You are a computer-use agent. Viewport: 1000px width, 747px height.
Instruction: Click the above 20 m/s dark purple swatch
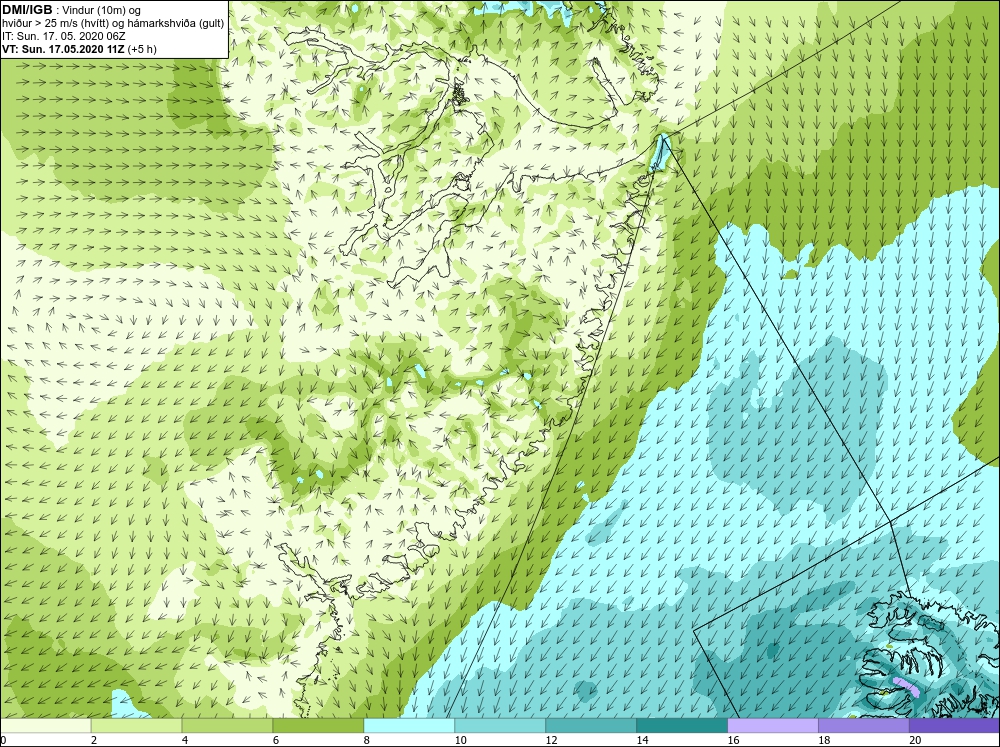coord(954,725)
